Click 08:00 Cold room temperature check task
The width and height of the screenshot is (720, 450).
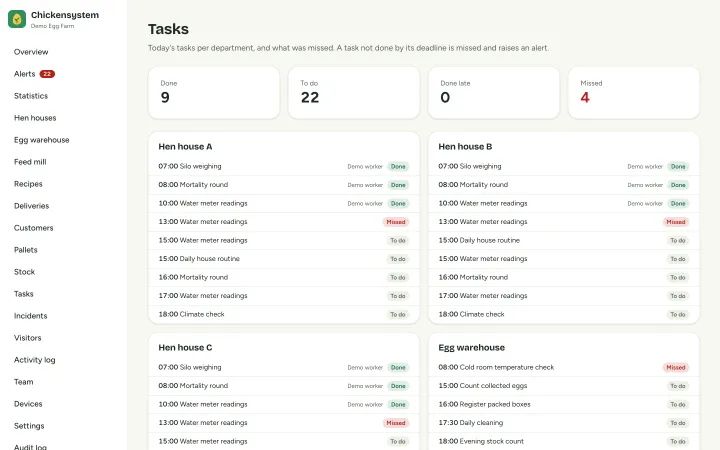(x=564, y=368)
